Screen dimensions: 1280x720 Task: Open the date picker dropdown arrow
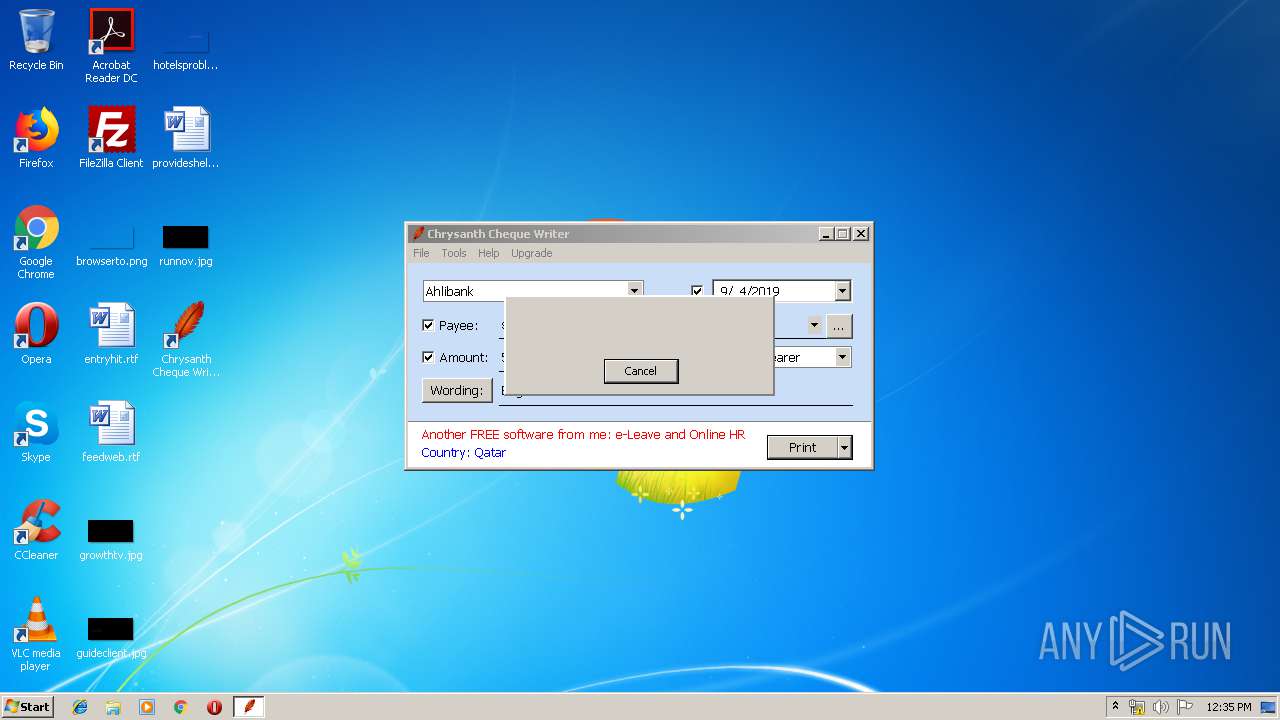click(842, 291)
